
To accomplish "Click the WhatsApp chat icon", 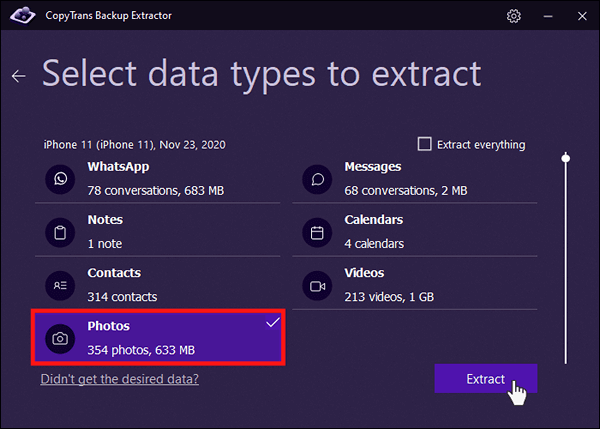I will (60, 179).
